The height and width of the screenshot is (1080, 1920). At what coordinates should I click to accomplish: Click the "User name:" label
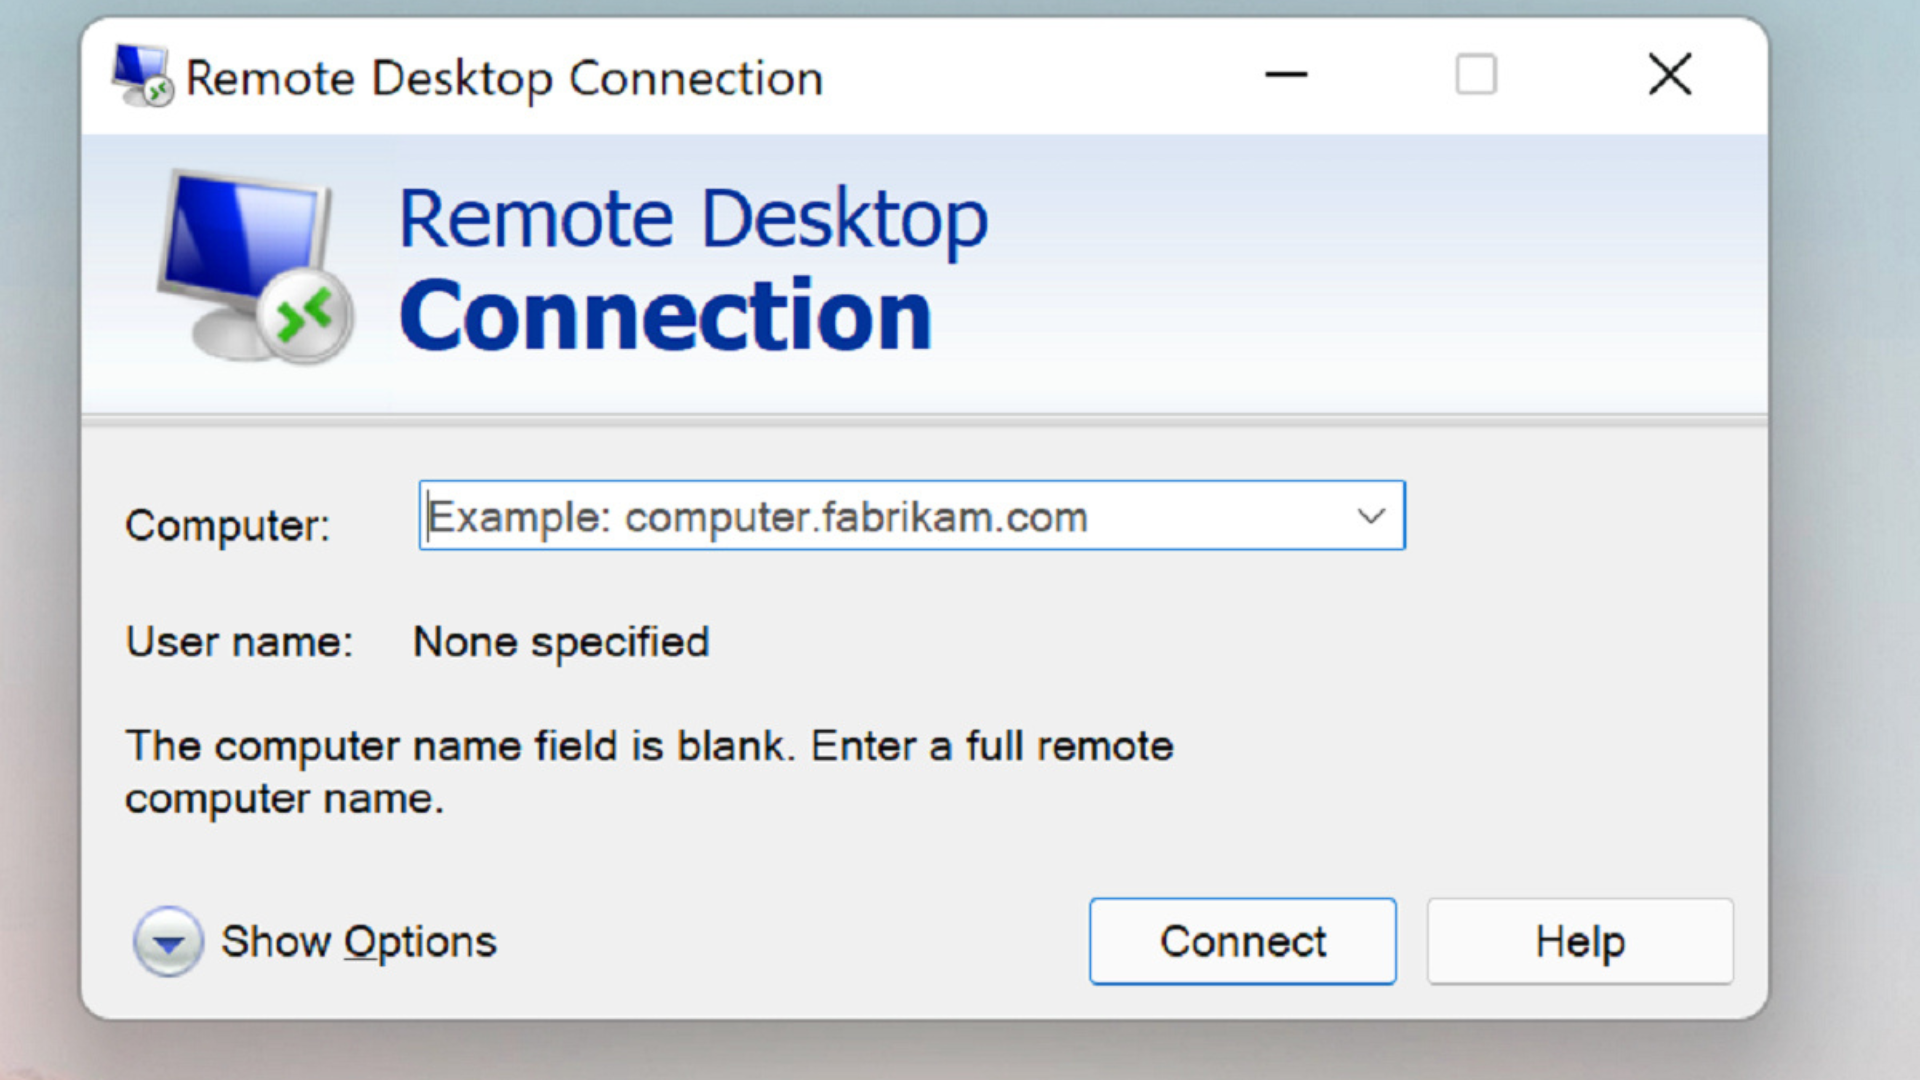[x=239, y=642]
